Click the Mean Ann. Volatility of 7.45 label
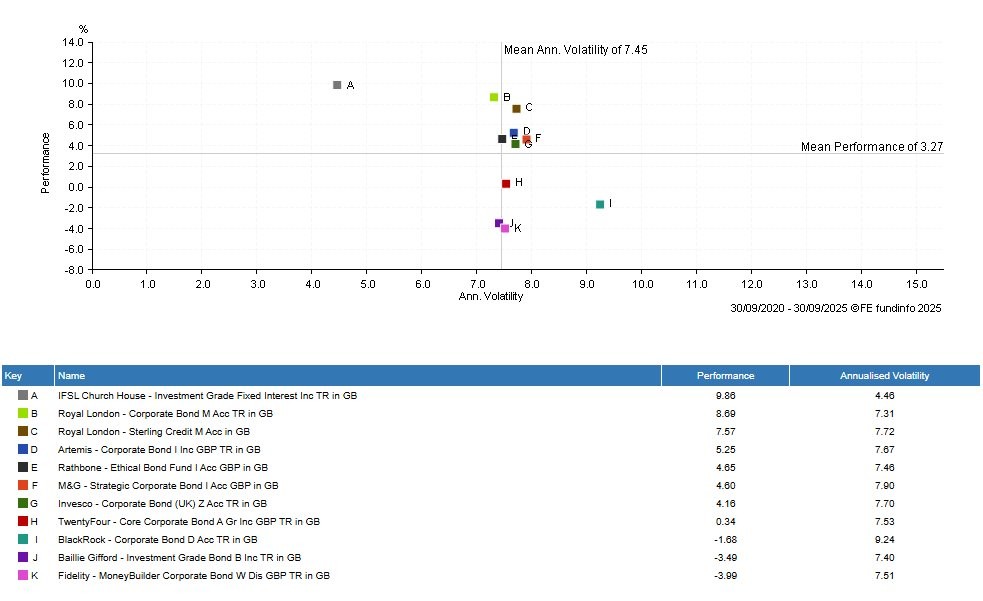This screenshot has width=983, height=601. (575, 50)
